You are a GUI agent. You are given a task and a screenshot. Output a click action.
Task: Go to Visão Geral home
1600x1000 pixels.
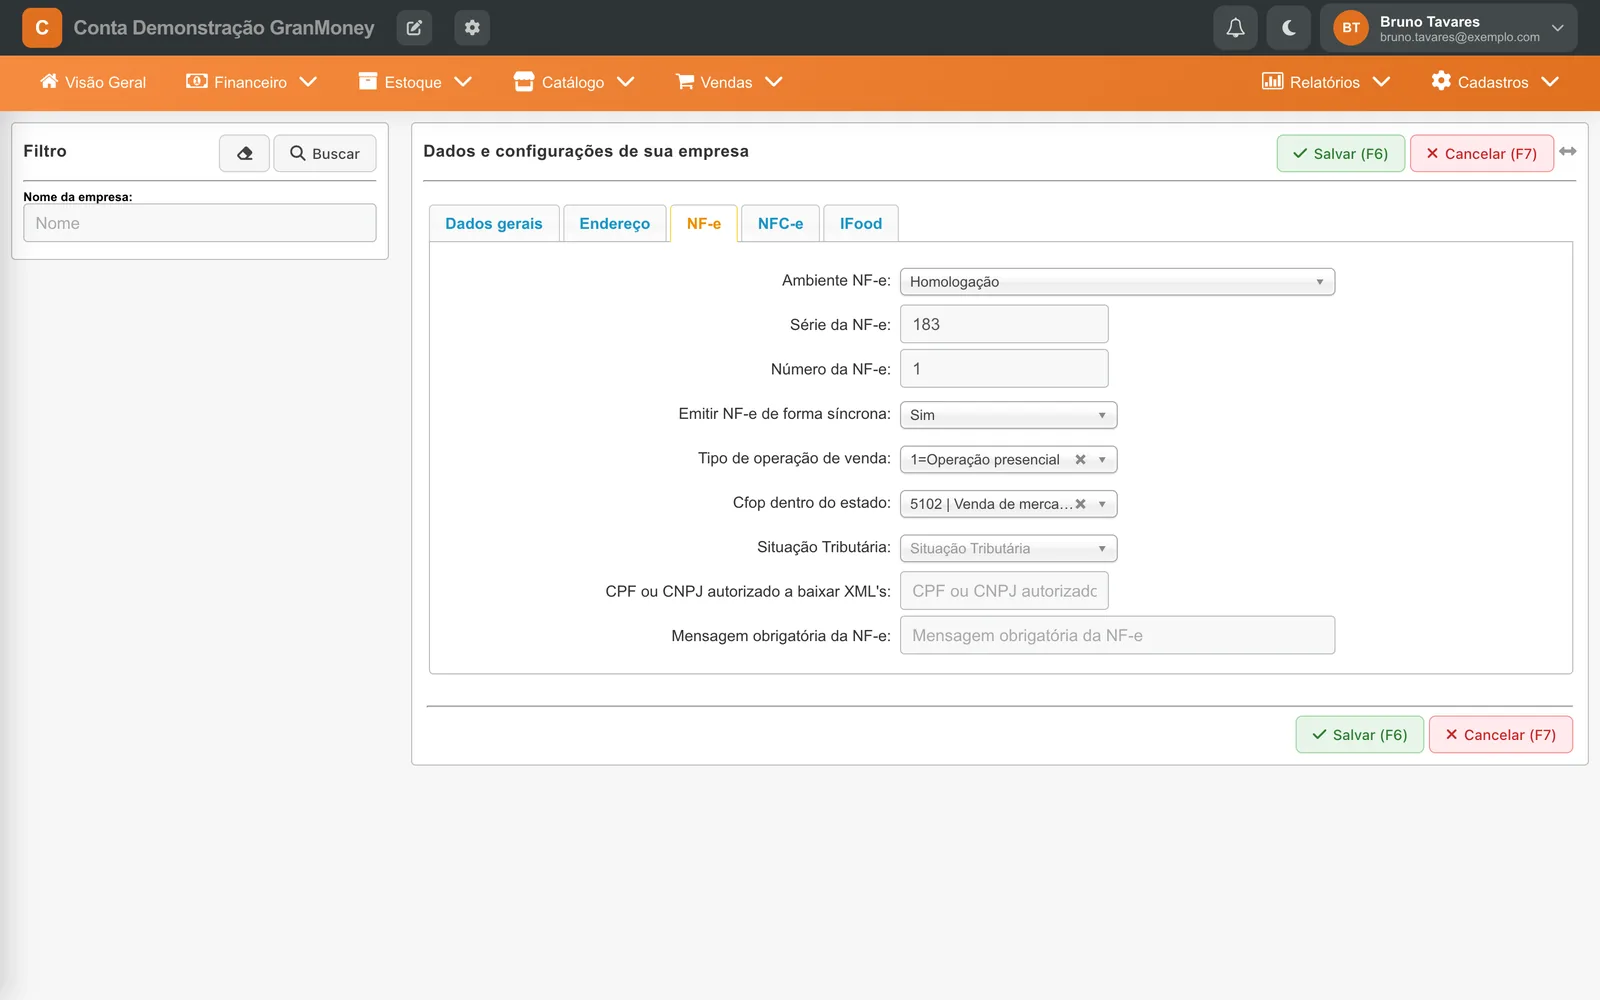tap(93, 82)
